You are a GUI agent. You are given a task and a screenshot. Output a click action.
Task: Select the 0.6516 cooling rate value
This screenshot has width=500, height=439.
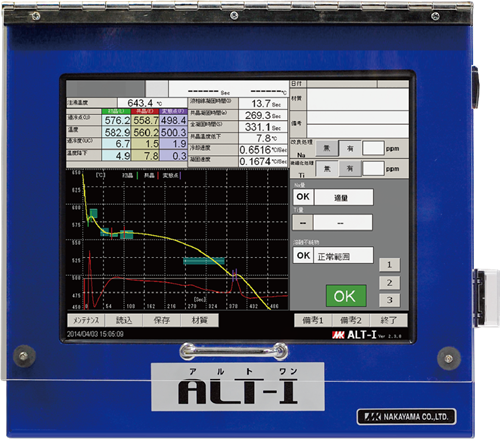click(x=263, y=150)
